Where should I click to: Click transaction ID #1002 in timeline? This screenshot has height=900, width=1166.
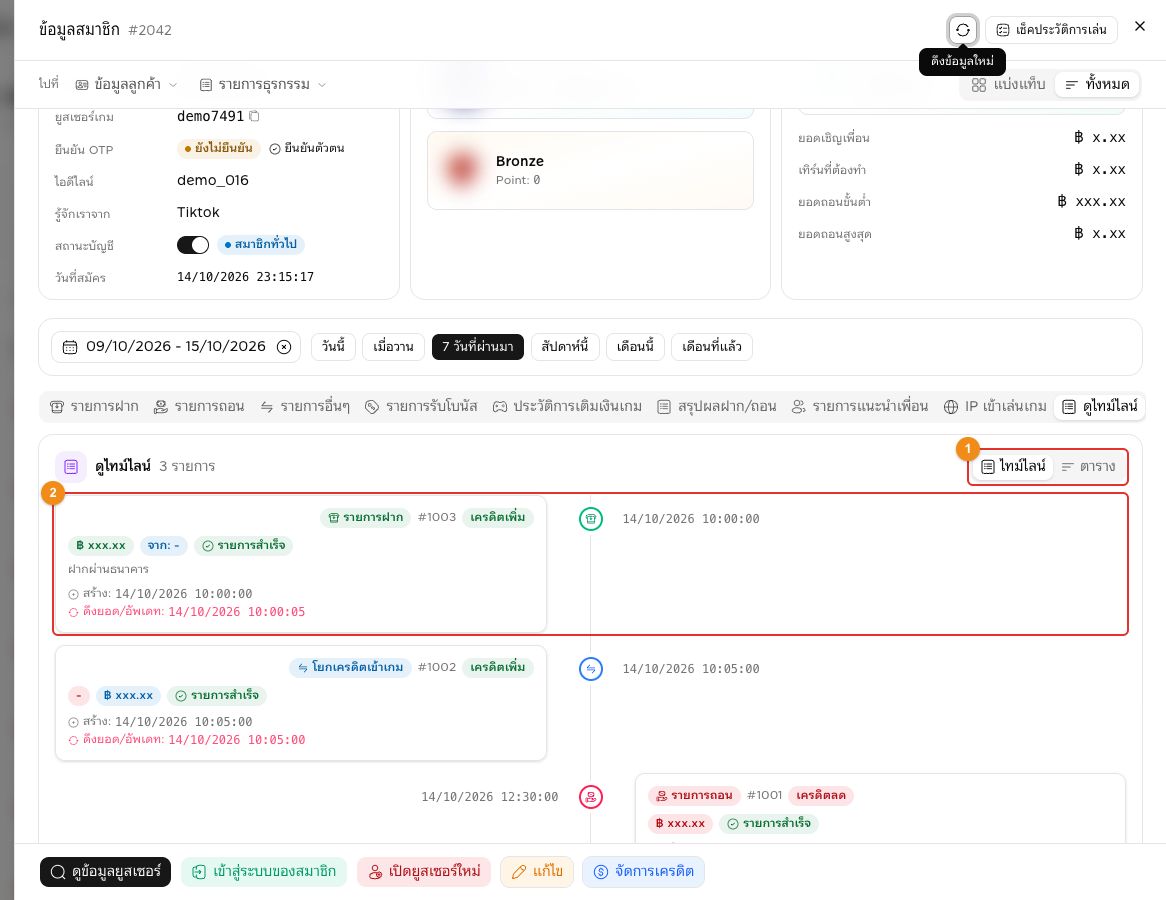[x=437, y=667]
